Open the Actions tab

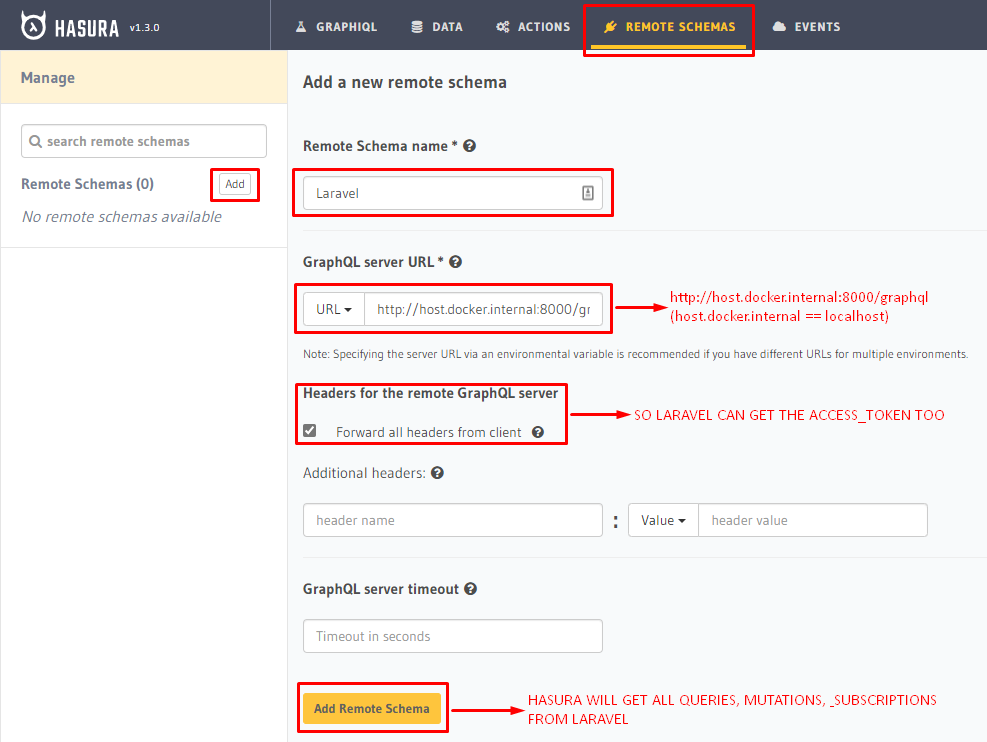tap(533, 26)
